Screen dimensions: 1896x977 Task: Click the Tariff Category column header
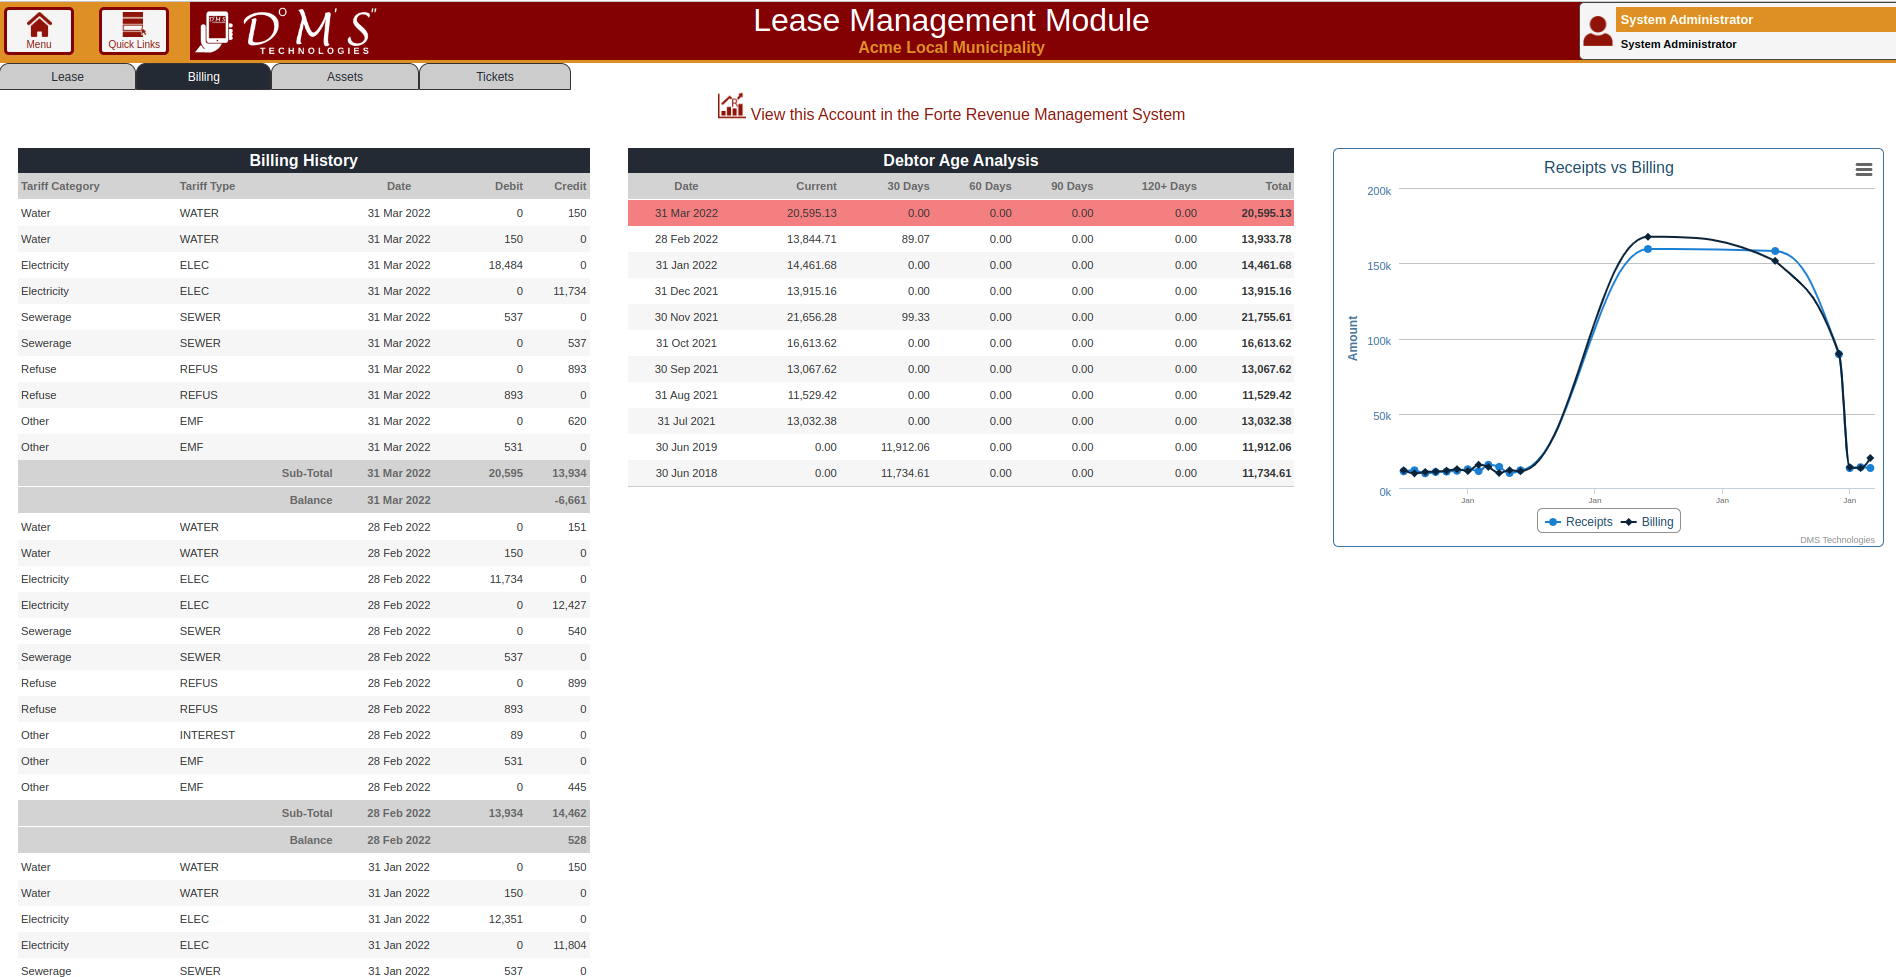pyautogui.click(x=60, y=186)
